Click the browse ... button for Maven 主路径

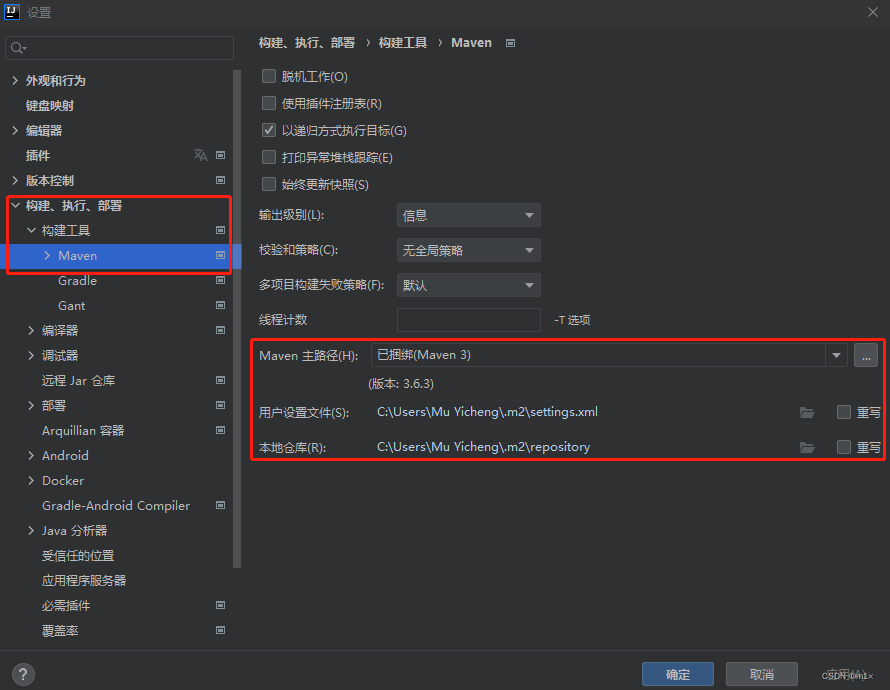(865, 356)
